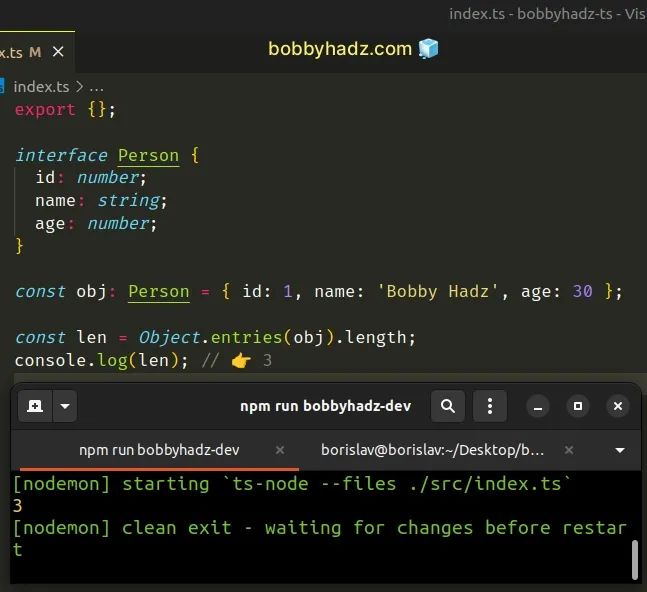Click 'length' property in code
The width and height of the screenshot is (647, 592).
click(x=375, y=338)
